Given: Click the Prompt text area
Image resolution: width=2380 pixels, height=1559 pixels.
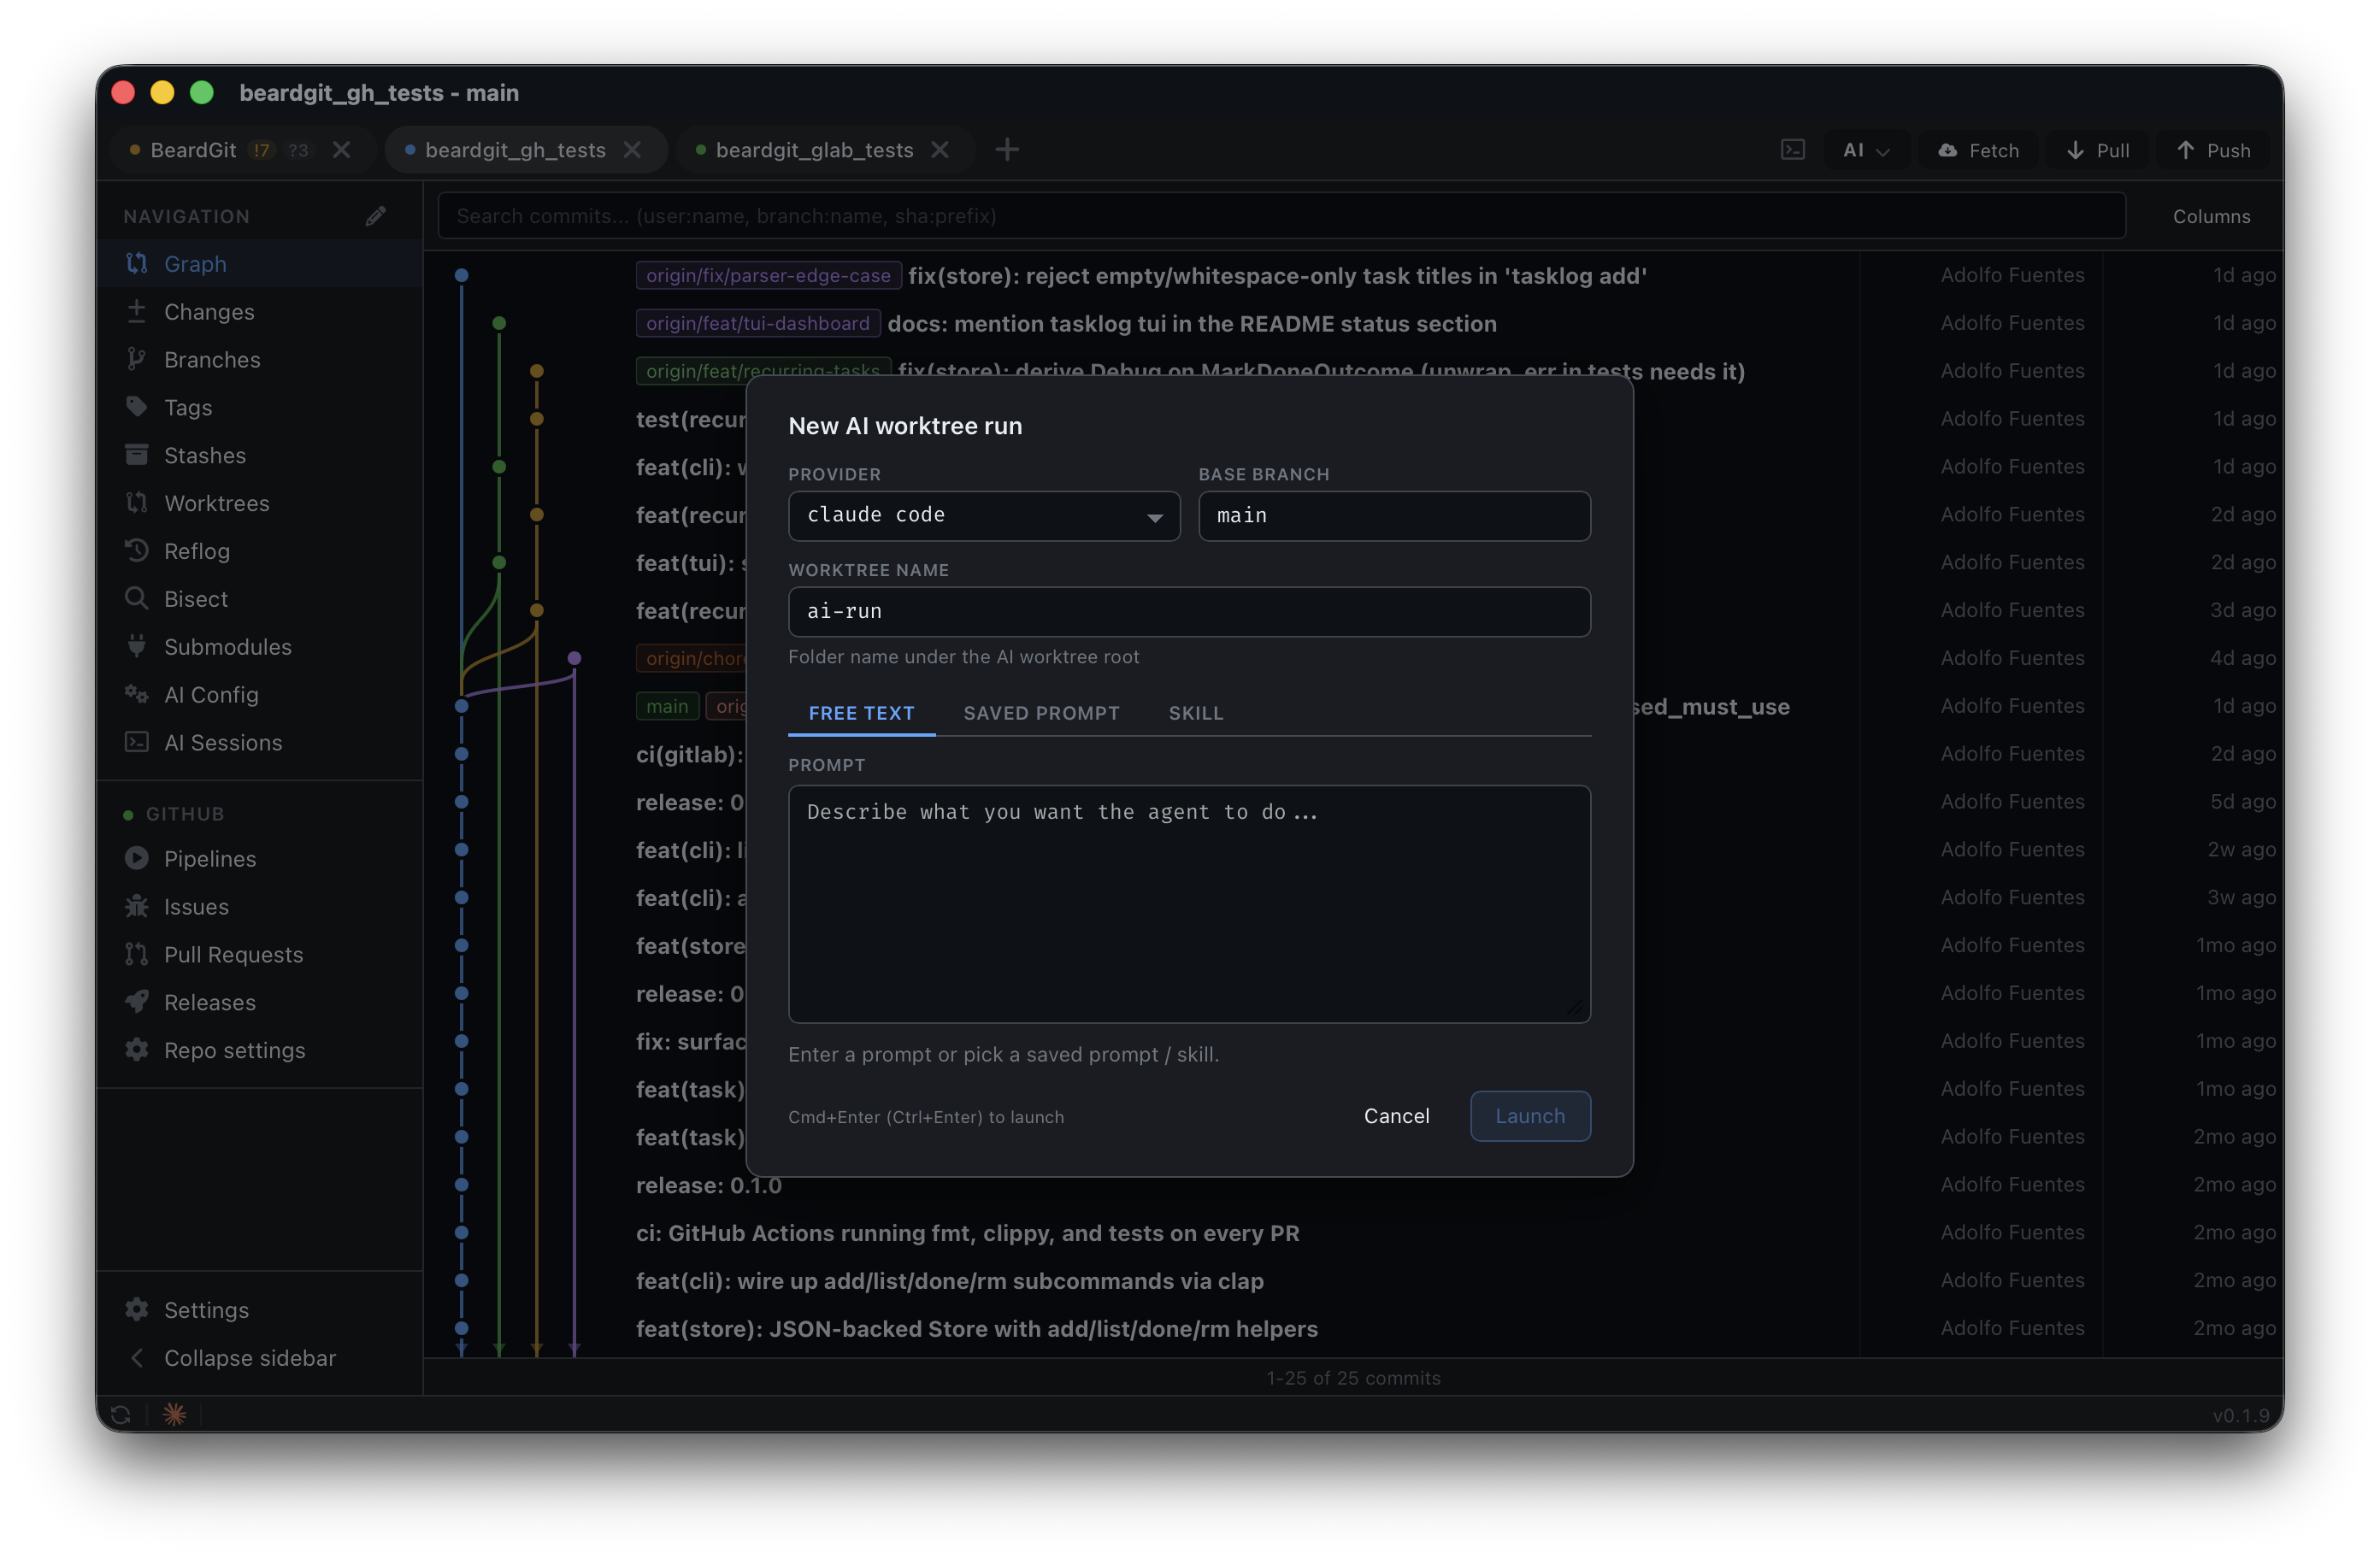Looking at the screenshot, I should (x=1189, y=904).
